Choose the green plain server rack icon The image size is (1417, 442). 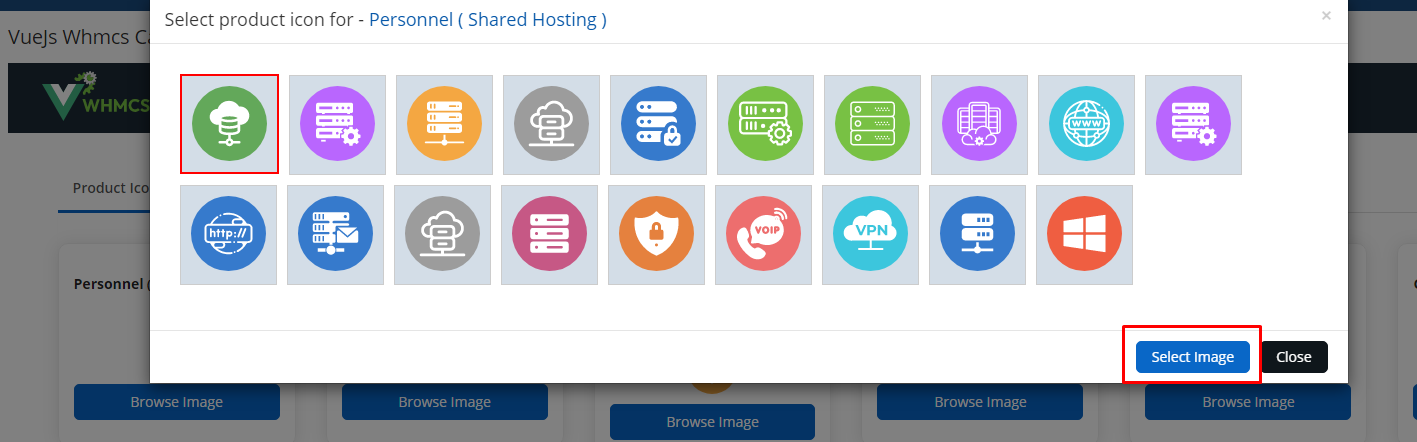[873, 125]
